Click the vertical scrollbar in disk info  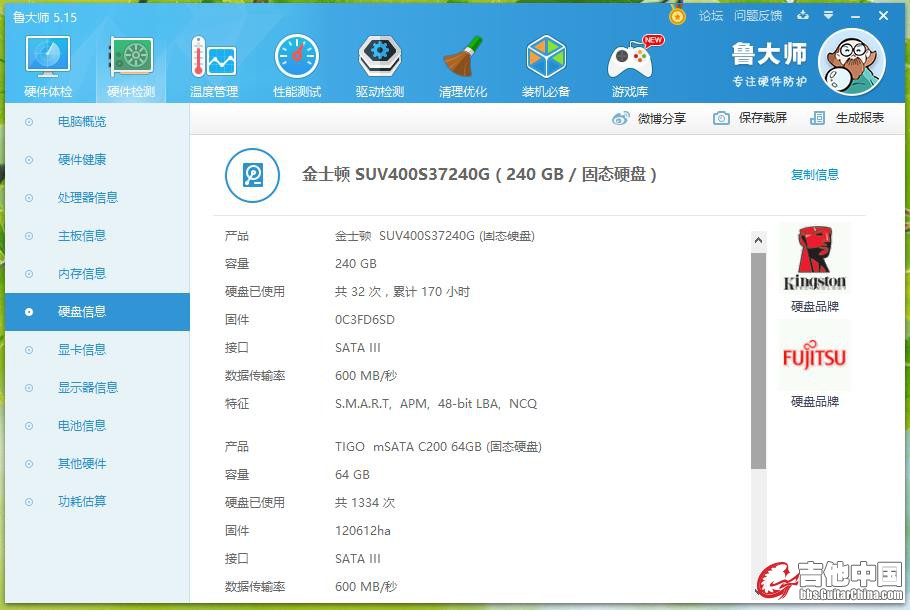(x=758, y=360)
